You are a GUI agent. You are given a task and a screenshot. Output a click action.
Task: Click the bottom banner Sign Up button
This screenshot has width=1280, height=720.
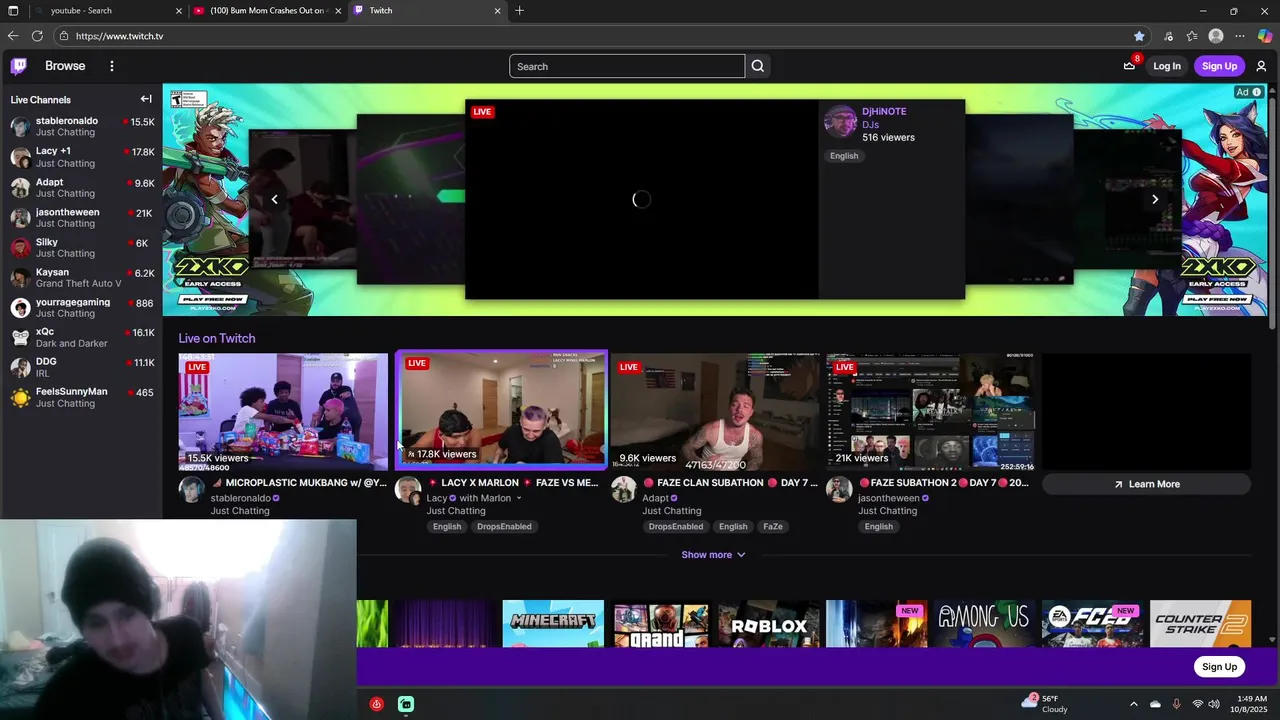1219,667
